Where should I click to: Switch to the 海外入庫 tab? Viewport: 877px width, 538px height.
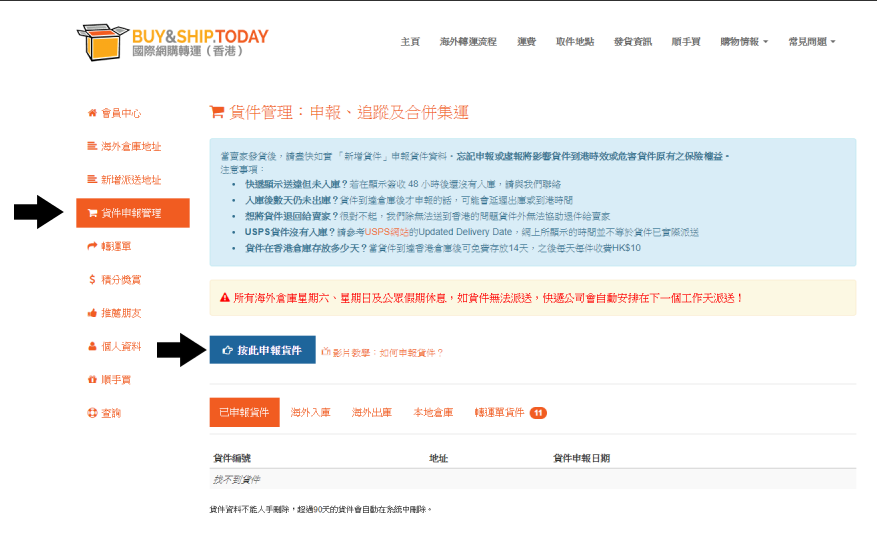tap(310, 412)
